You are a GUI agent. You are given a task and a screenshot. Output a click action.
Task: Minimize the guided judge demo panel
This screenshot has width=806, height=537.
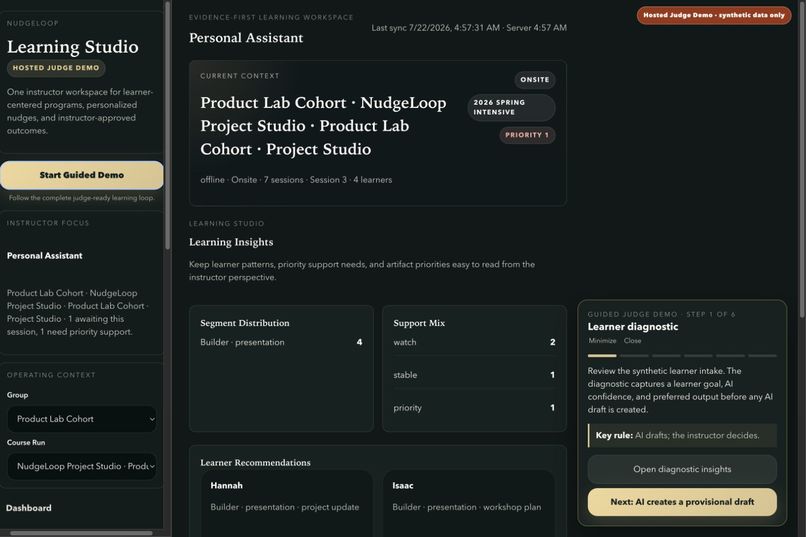(602, 341)
